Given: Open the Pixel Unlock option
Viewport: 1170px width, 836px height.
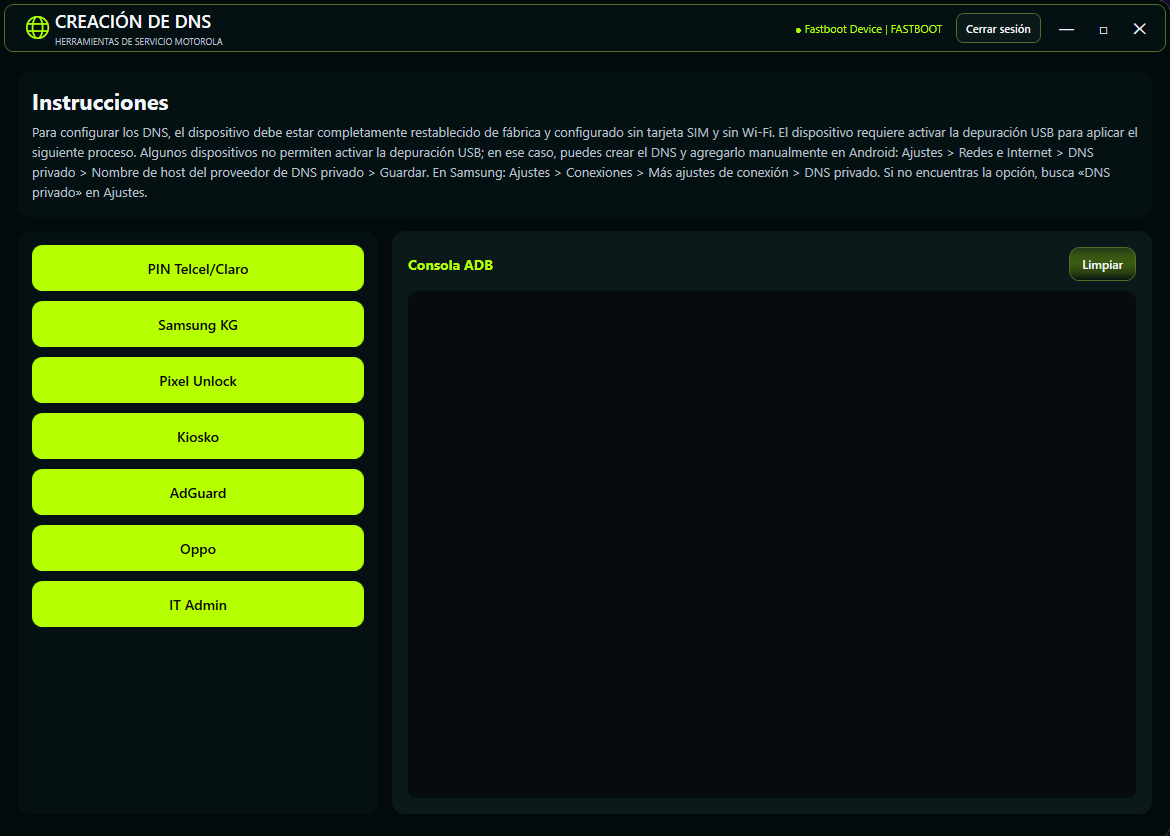Looking at the screenshot, I should 198,380.
